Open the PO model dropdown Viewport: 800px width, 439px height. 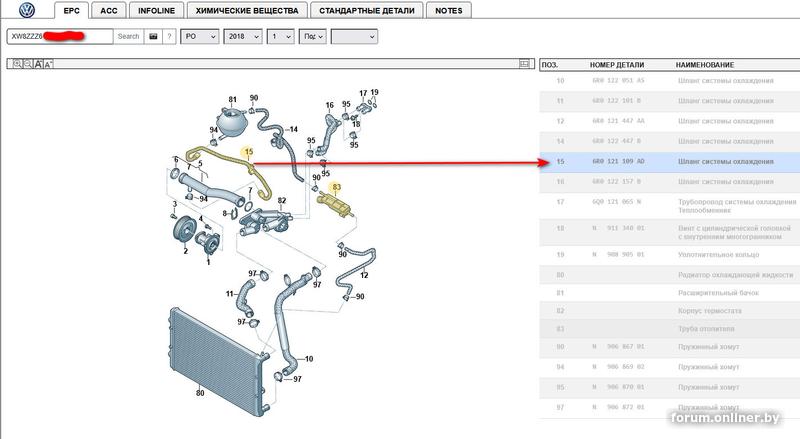pyautogui.click(x=199, y=36)
